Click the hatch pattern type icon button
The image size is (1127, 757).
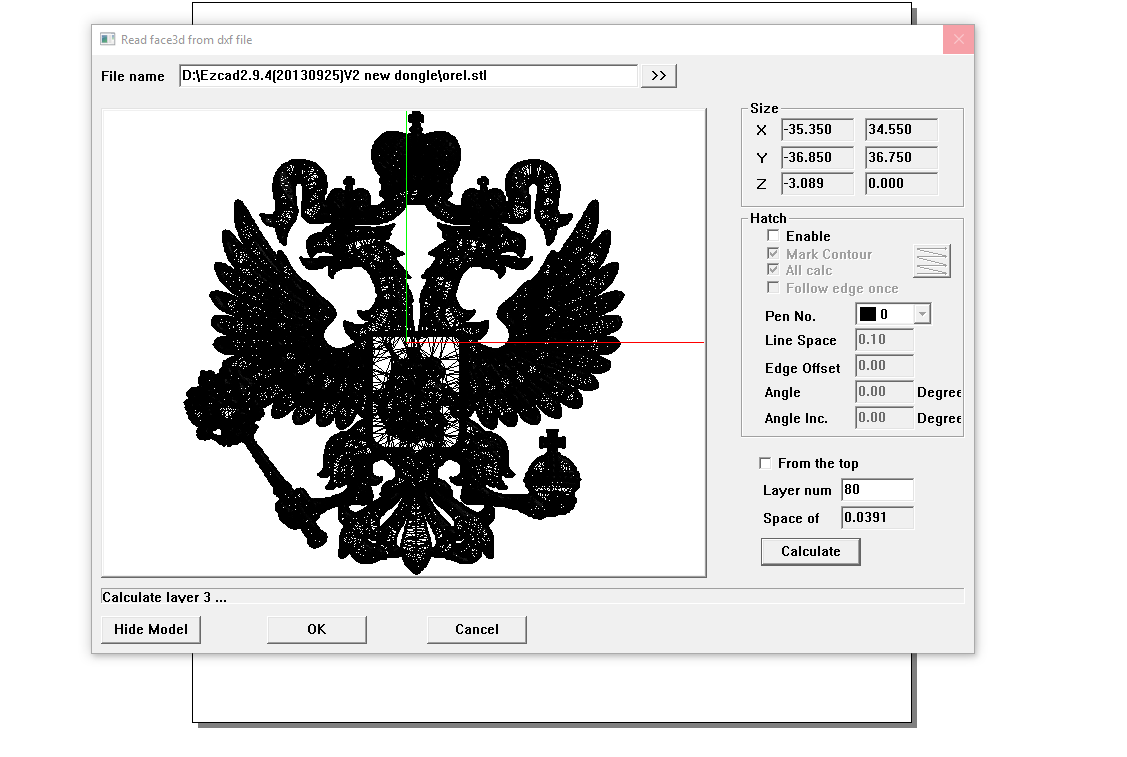(x=931, y=261)
